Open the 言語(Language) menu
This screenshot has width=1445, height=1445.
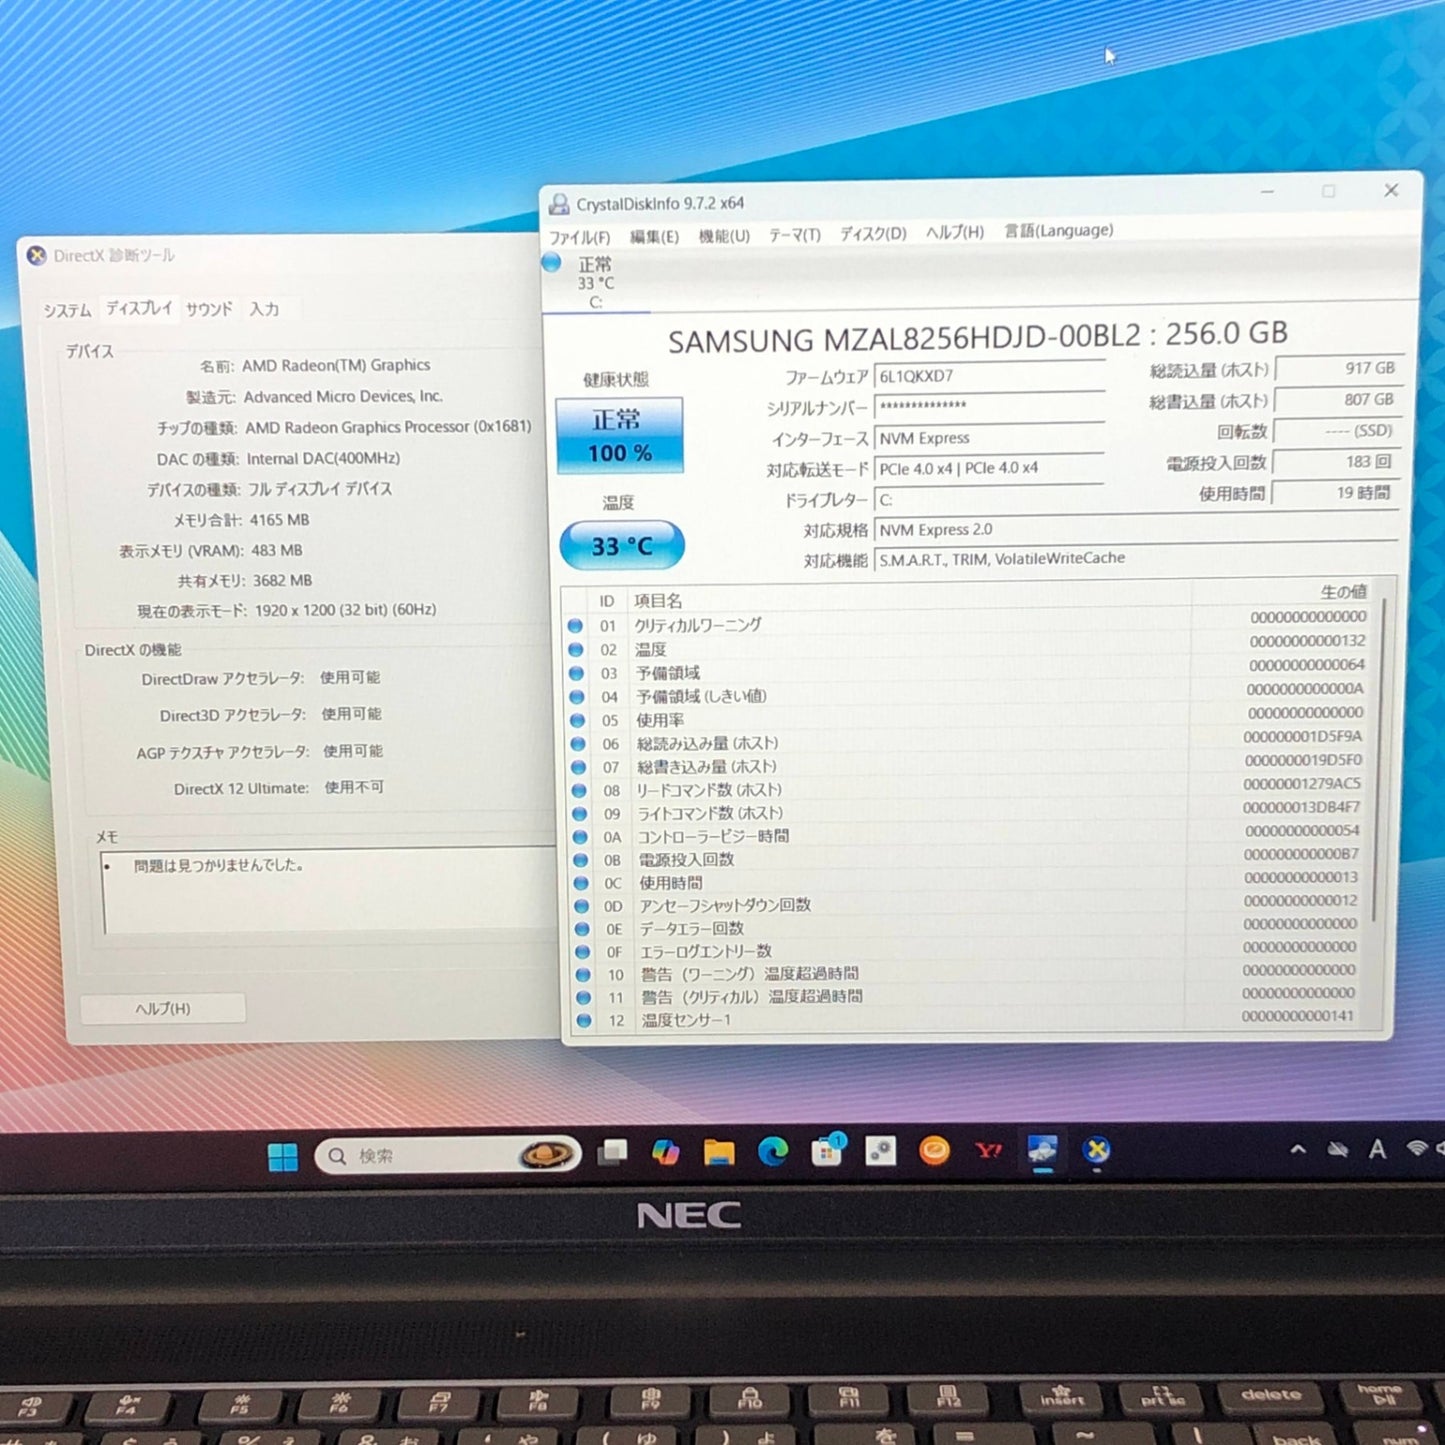pos(1058,231)
